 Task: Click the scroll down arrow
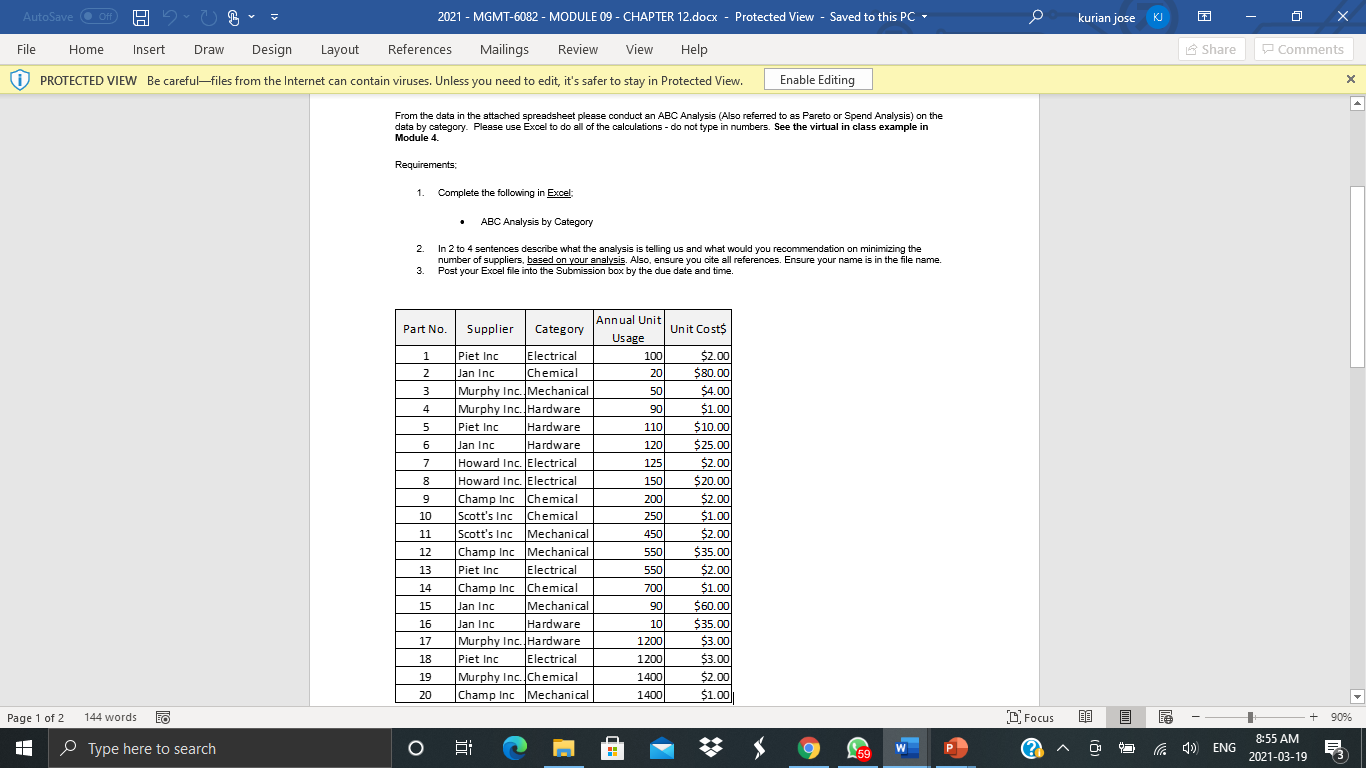[x=1357, y=697]
